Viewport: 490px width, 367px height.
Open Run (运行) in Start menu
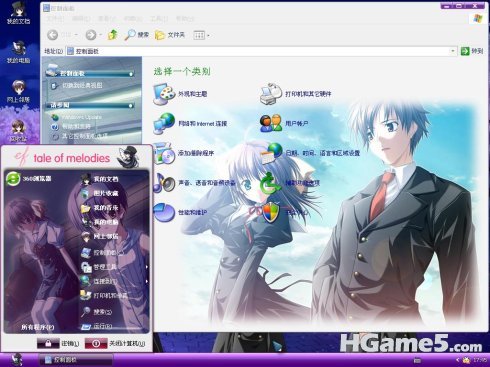coord(96,326)
